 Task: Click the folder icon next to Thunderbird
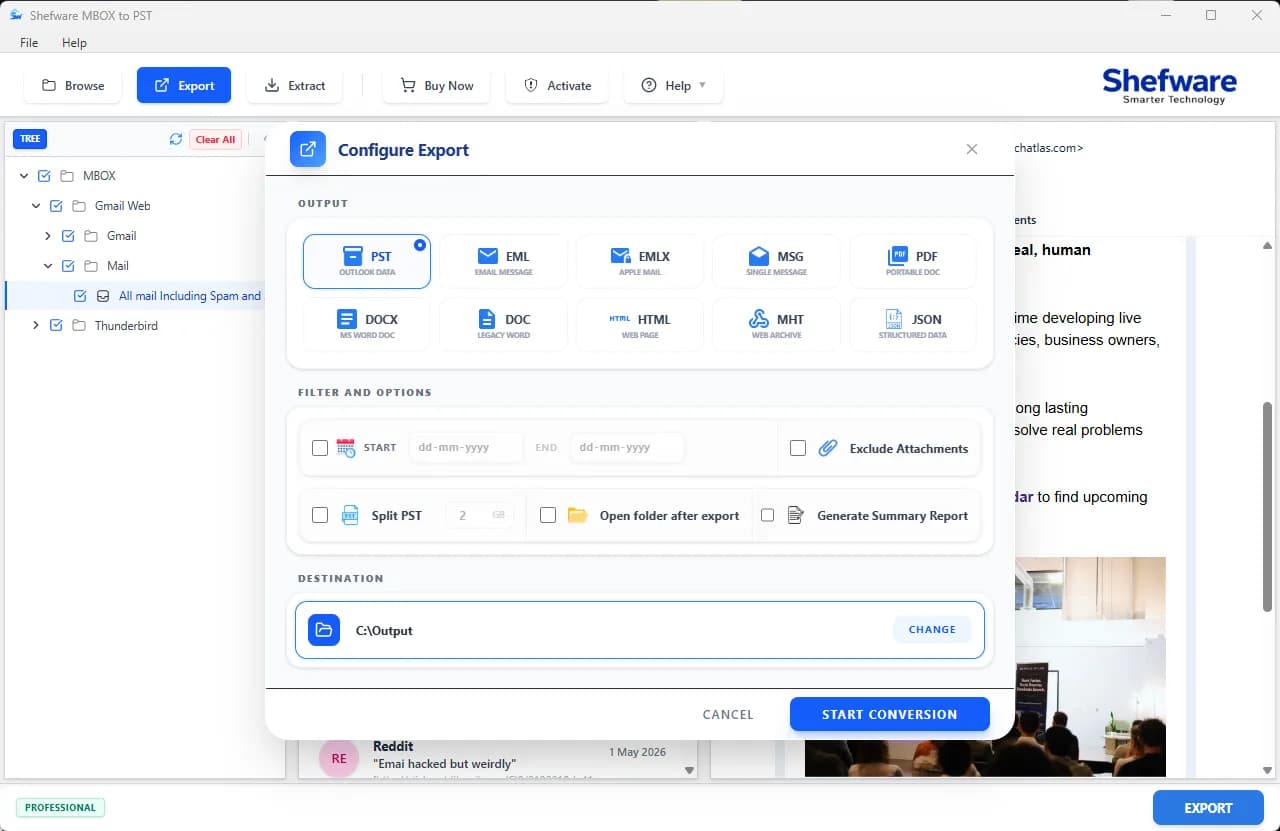pyautogui.click(x=79, y=326)
